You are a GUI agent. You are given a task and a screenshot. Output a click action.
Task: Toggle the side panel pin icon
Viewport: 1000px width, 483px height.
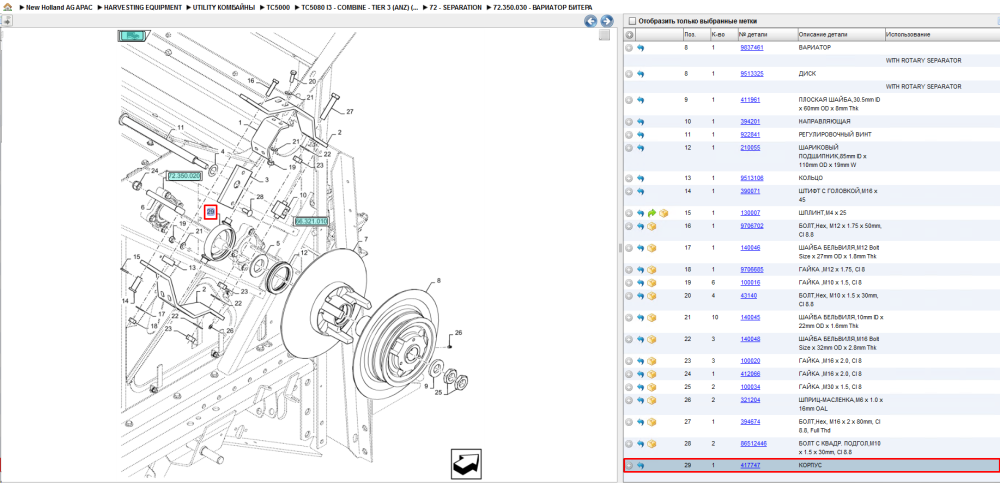[6, 21]
